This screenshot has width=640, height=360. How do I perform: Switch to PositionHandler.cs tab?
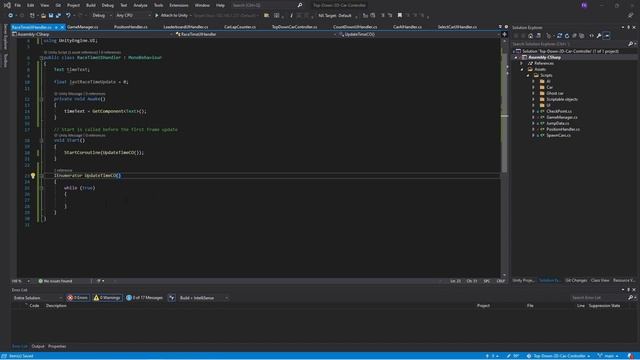coord(131,27)
